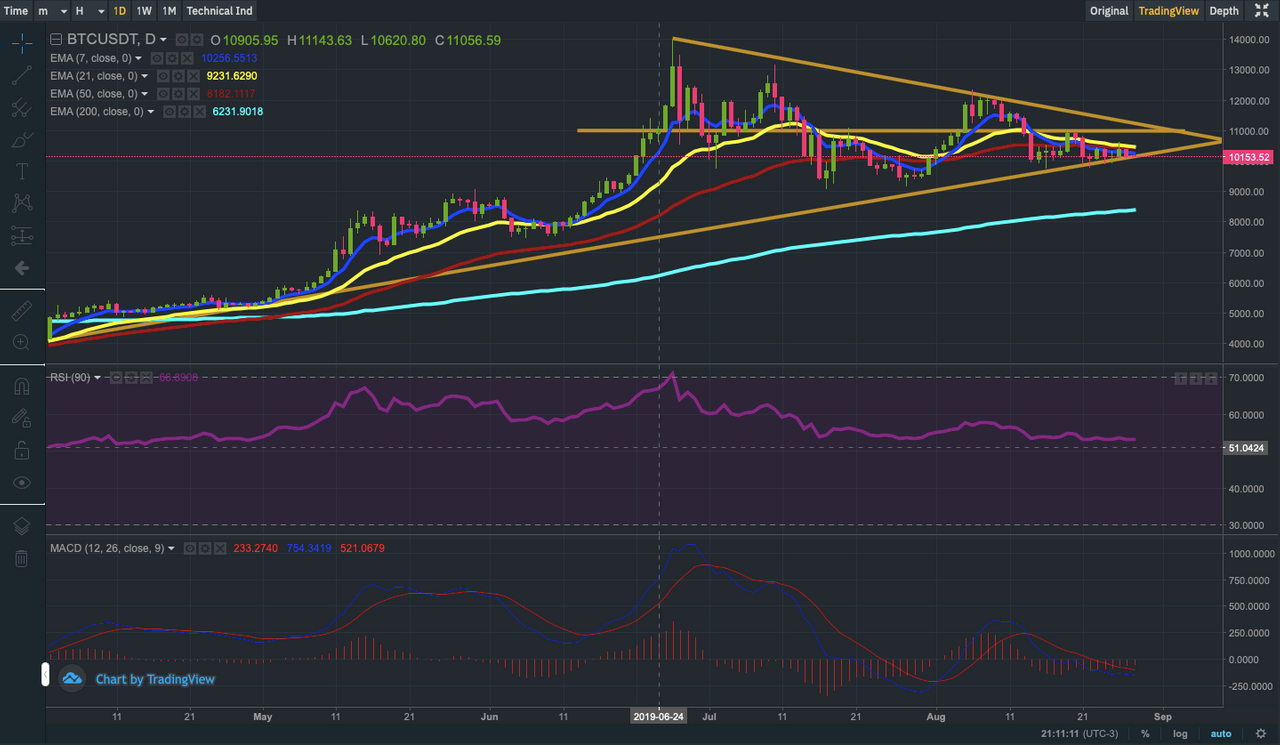Select the crosshair cursor tool

point(21,43)
